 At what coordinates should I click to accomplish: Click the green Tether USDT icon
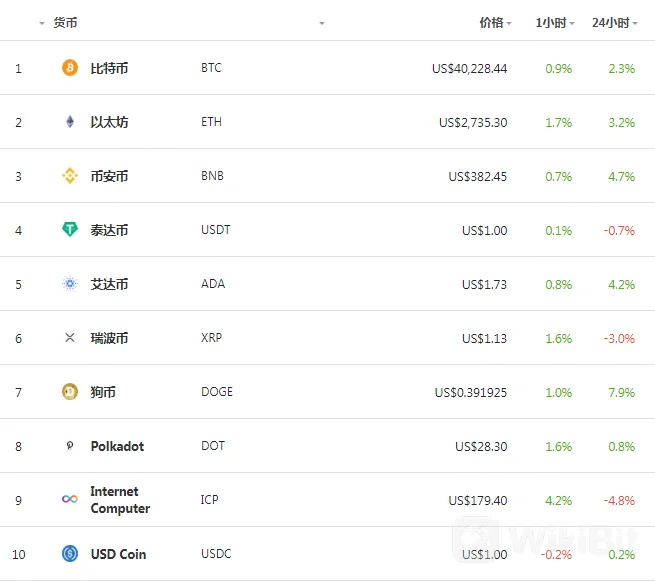tap(70, 230)
